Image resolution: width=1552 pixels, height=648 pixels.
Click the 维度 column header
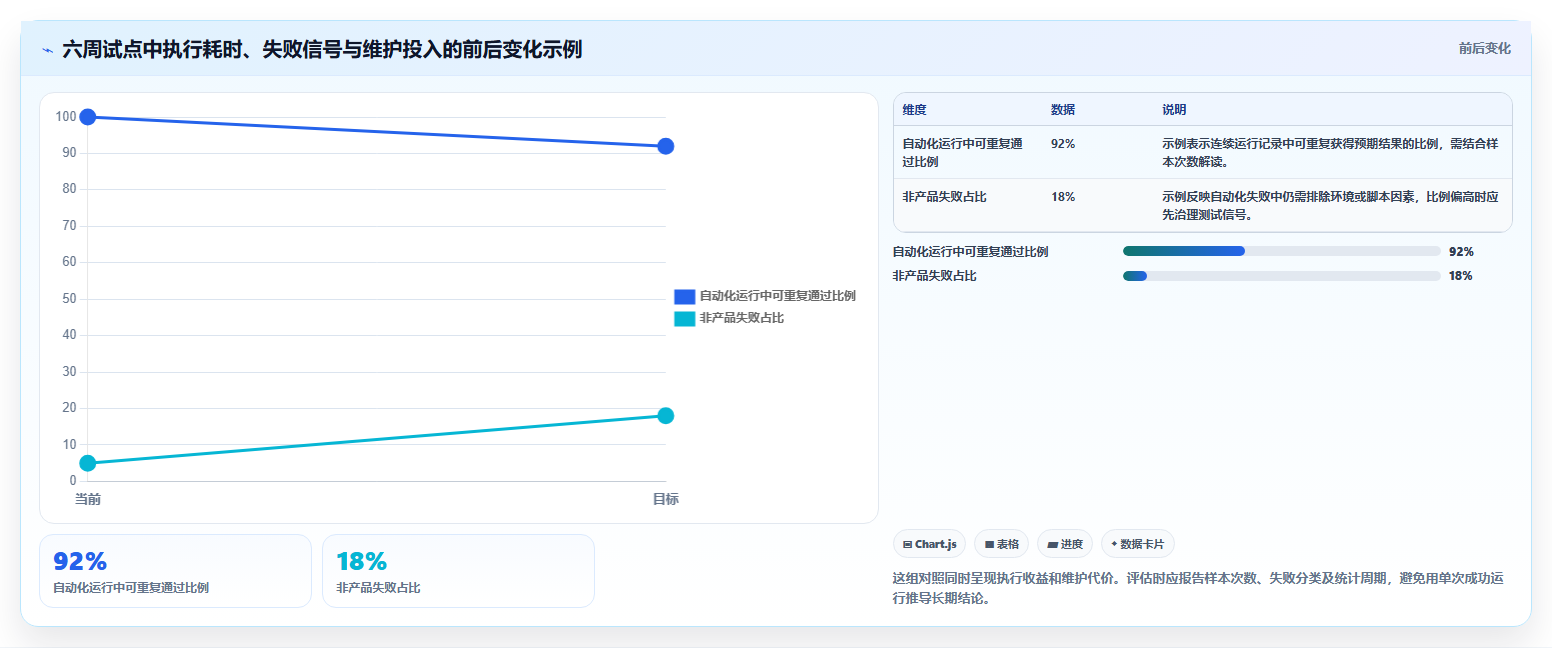point(914,110)
